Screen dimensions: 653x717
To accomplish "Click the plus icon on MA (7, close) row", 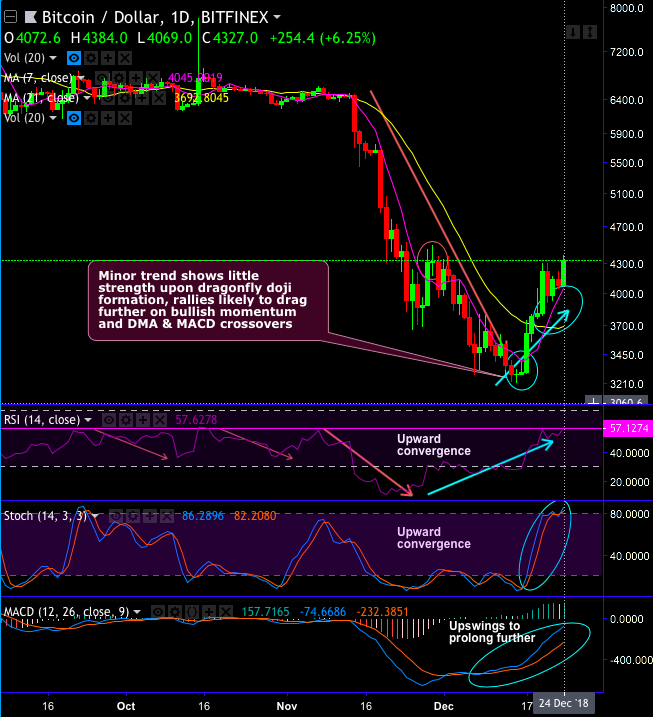I will pos(136,78).
